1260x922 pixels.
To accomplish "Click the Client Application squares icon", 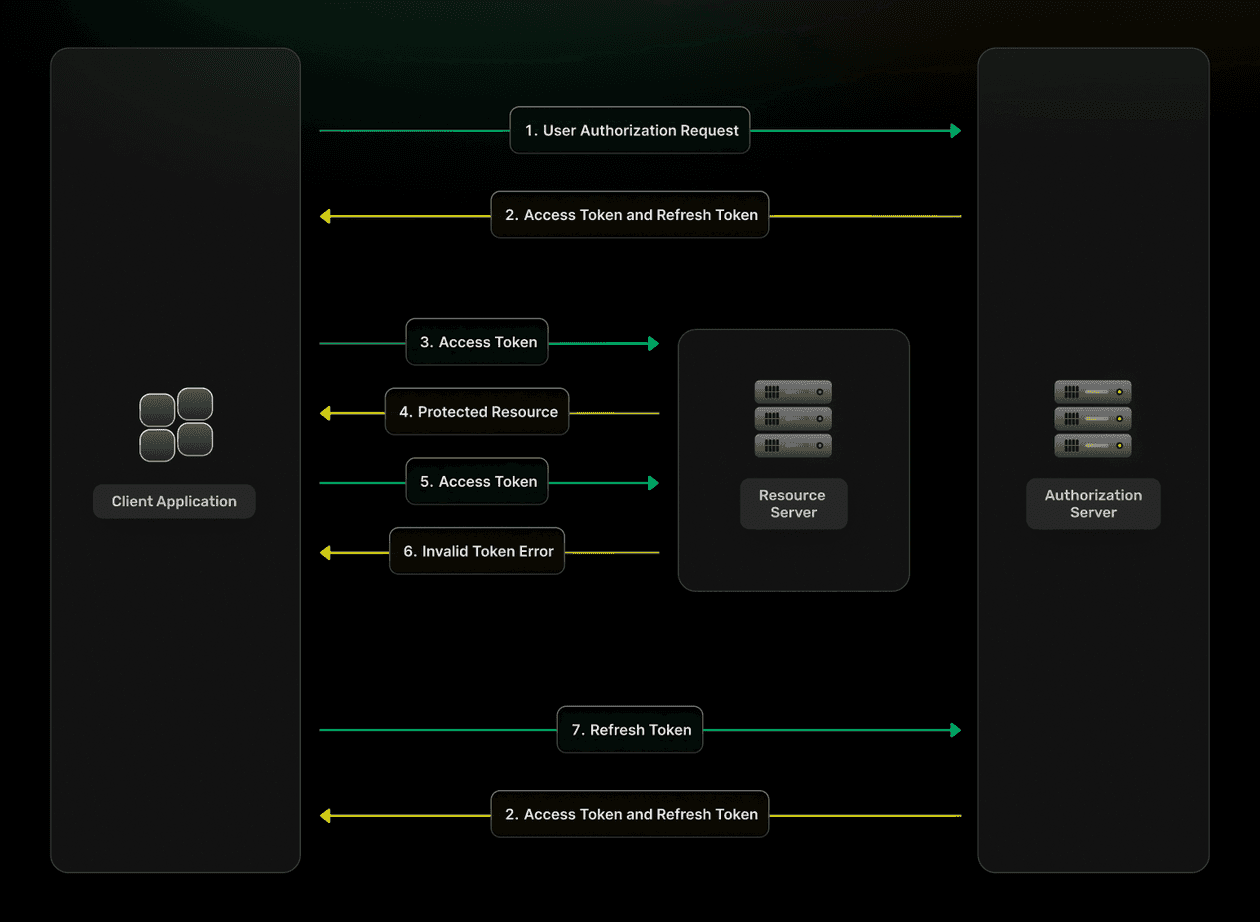I will coord(174,424).
